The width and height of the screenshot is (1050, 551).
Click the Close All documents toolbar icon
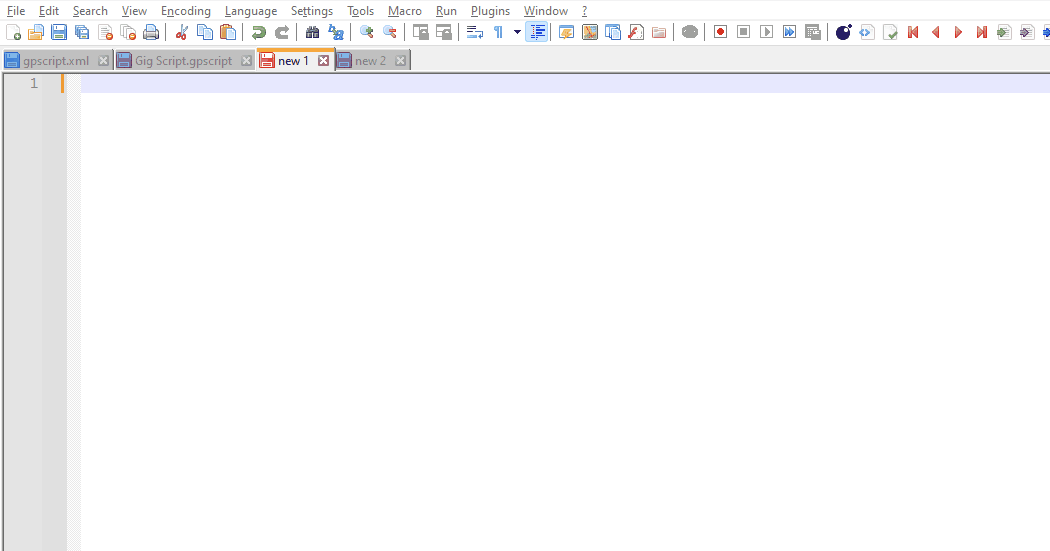128,32
